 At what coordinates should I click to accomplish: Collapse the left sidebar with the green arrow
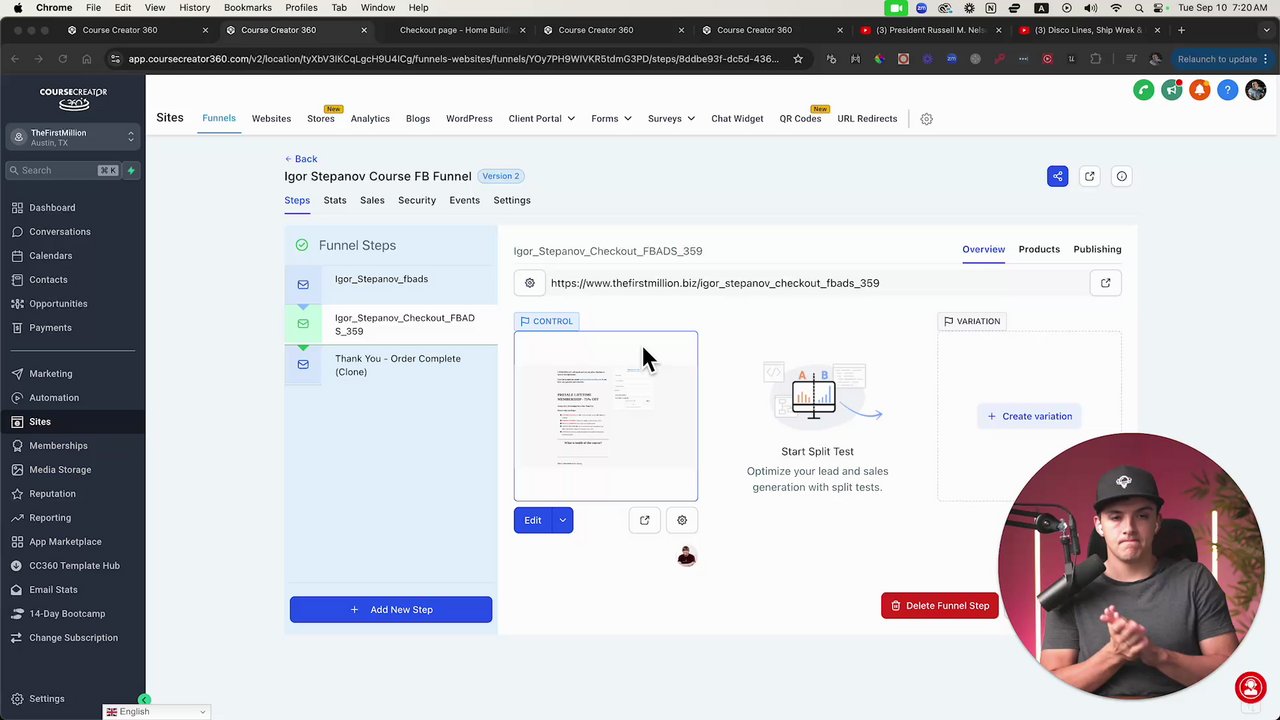(144, 700)
